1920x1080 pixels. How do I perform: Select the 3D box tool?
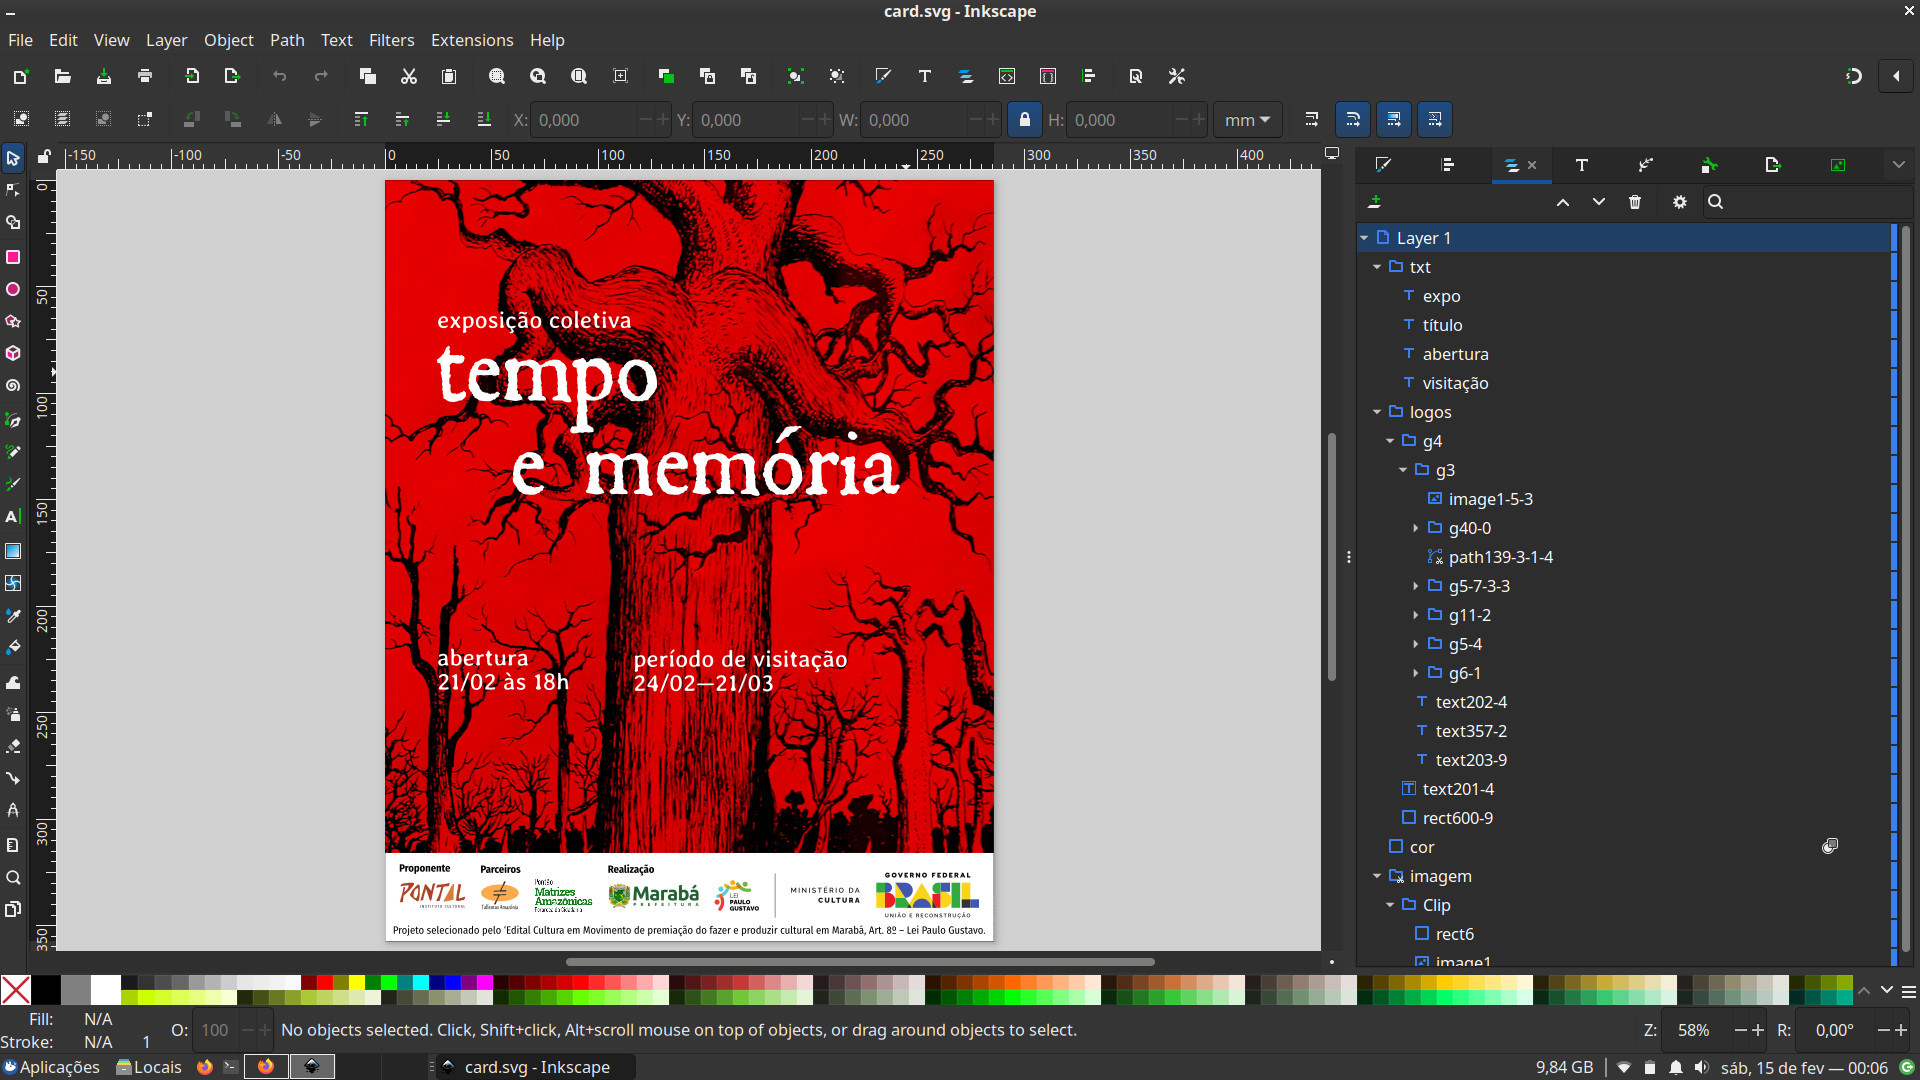coord(13,353)
